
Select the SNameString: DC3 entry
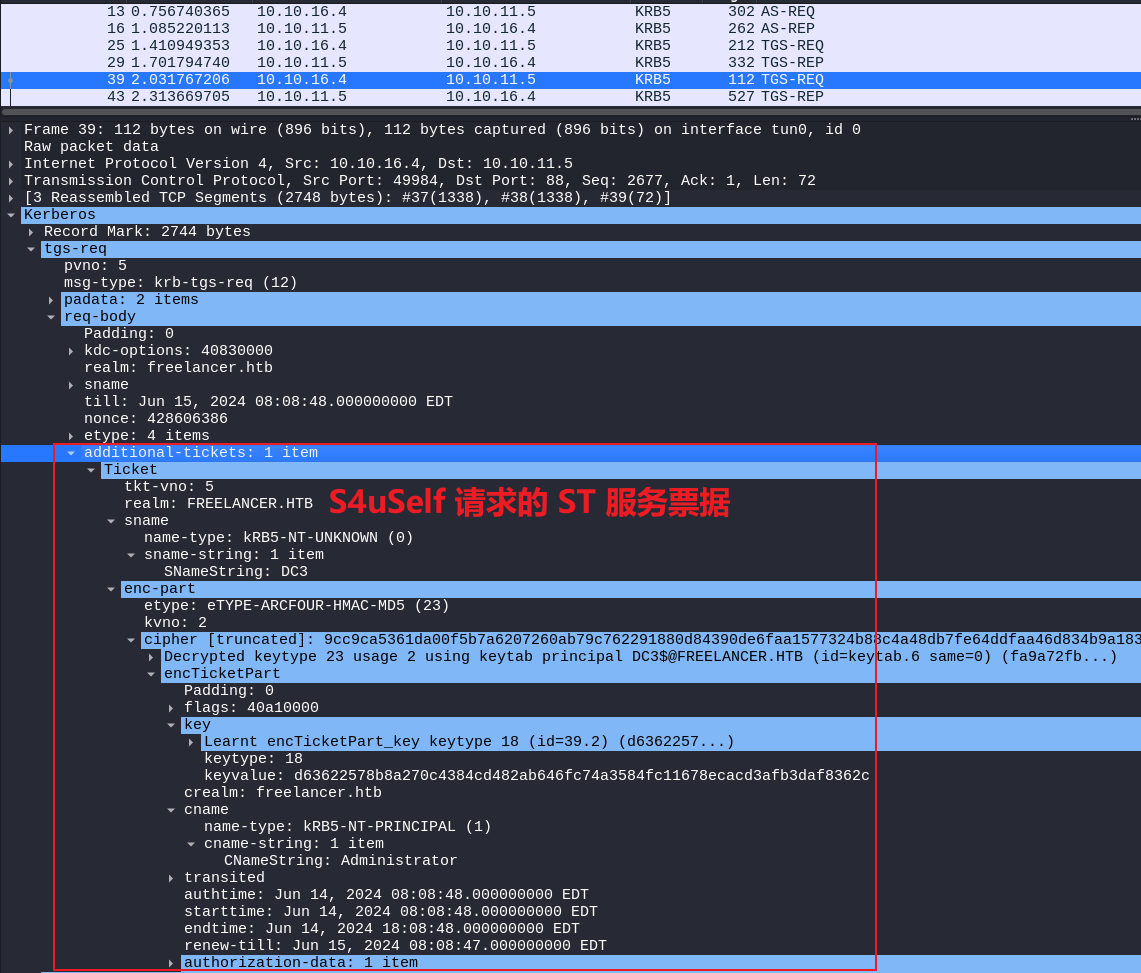point(235,572)
